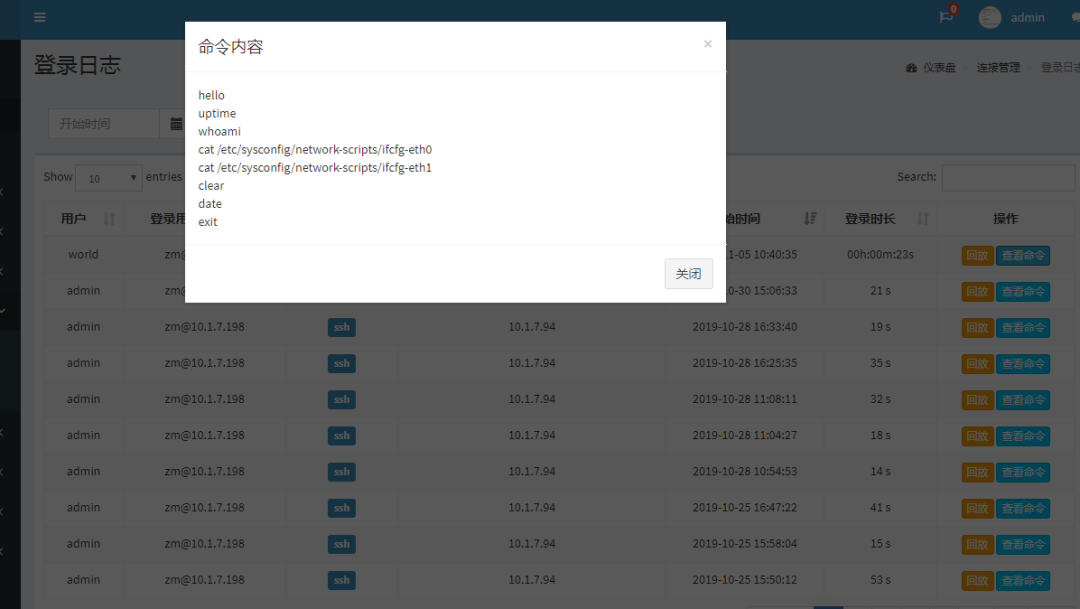1080x609 pixels.
Task: Select the 'clear' command line
Action: [211, 186]
